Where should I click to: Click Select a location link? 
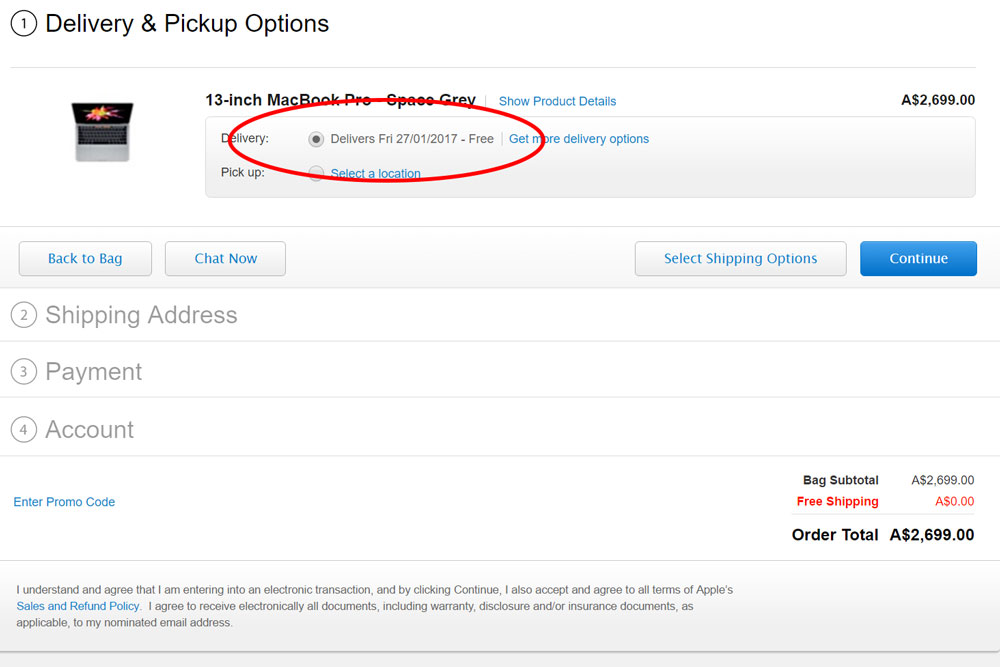coord(375,173)
